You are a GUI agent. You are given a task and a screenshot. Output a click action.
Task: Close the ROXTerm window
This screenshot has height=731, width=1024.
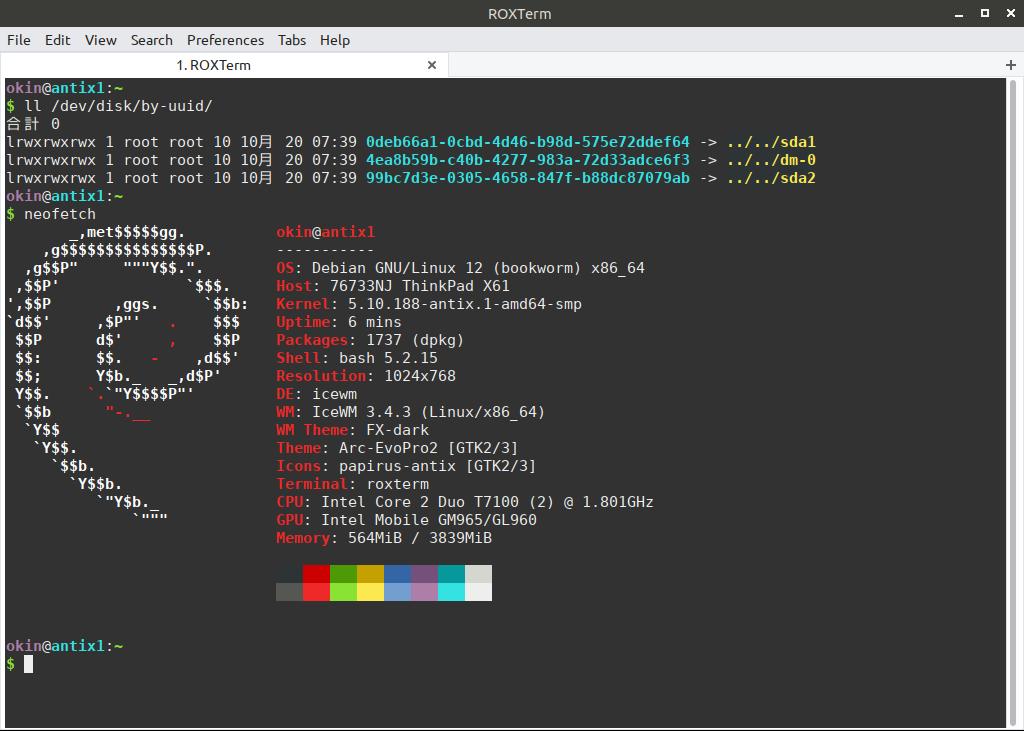coord(1011,13)
